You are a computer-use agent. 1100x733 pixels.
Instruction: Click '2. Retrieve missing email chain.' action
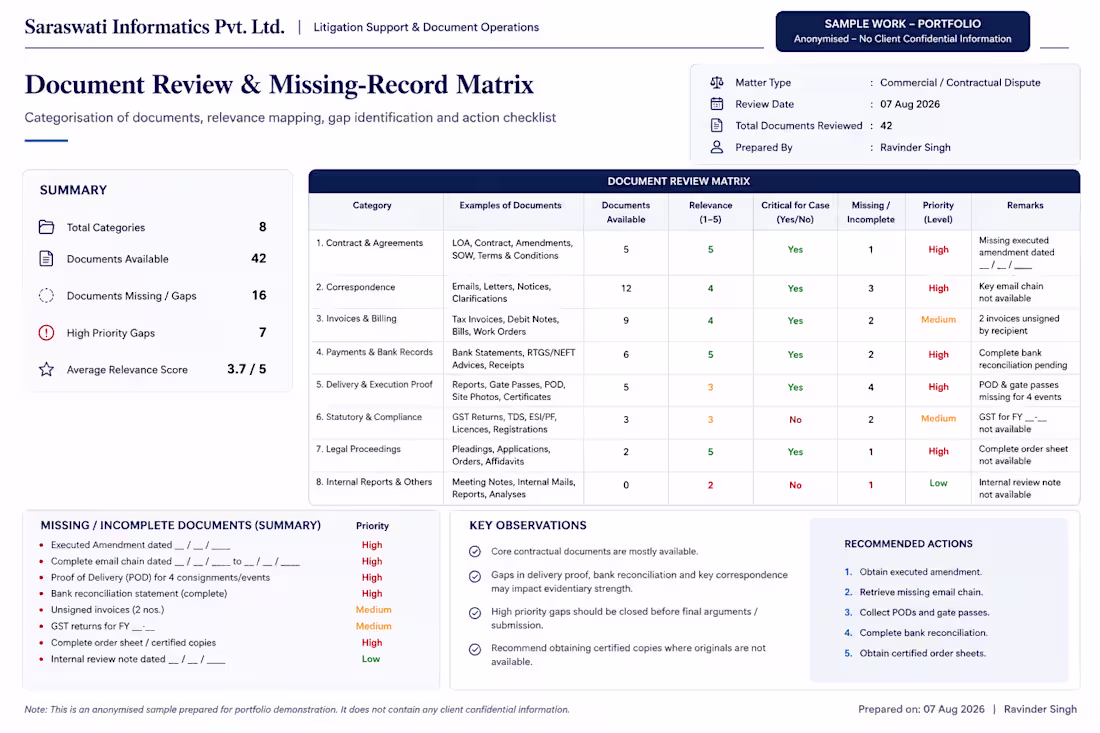coord(913,592)
